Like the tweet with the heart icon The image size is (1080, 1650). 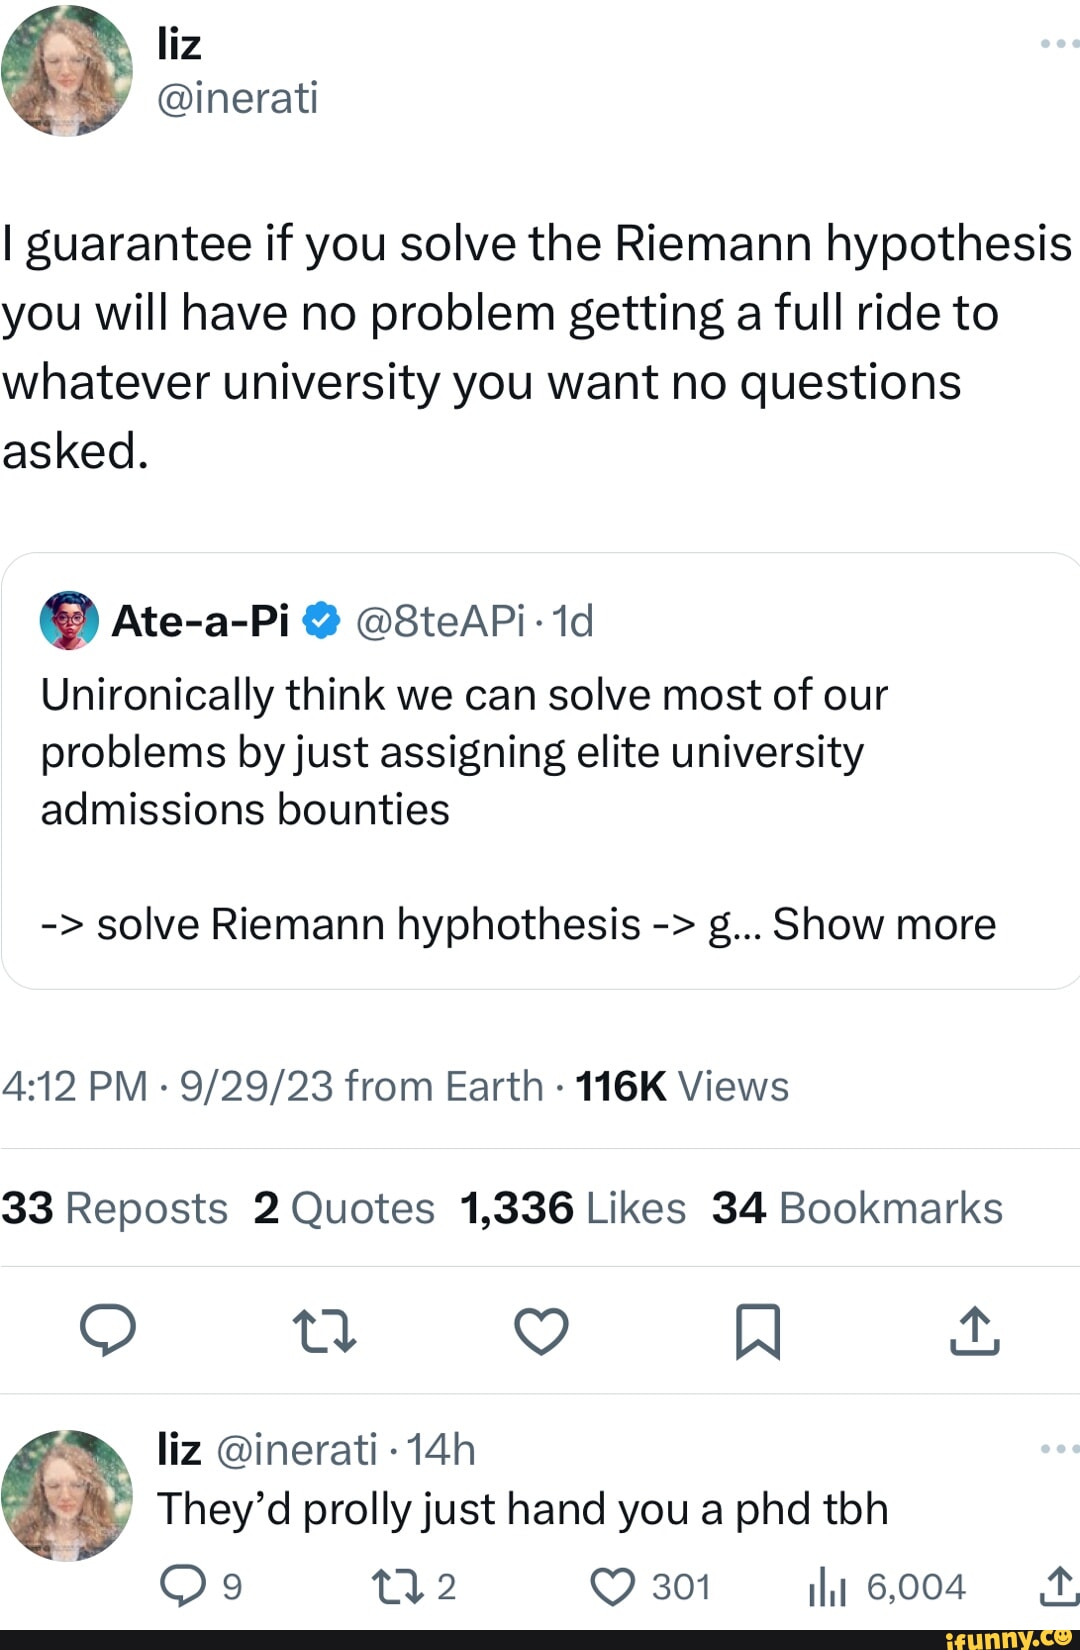pos(541,1330)
